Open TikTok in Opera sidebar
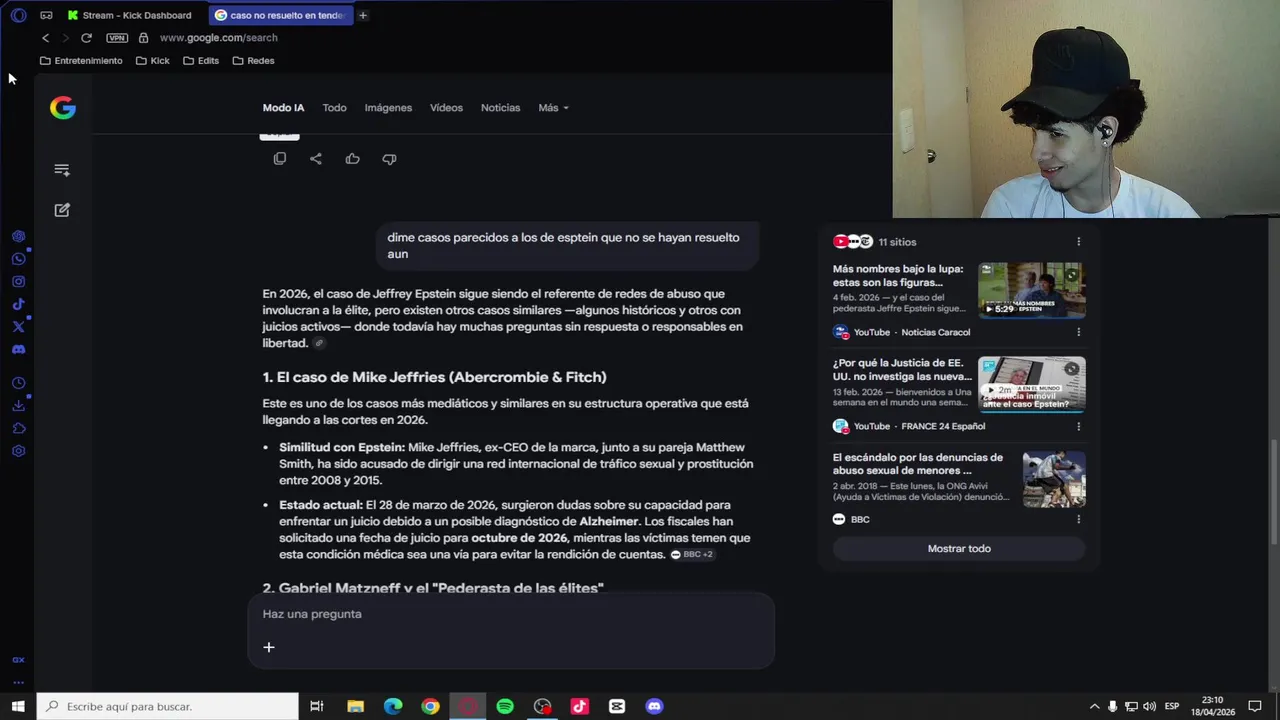 tap(18, 305)
